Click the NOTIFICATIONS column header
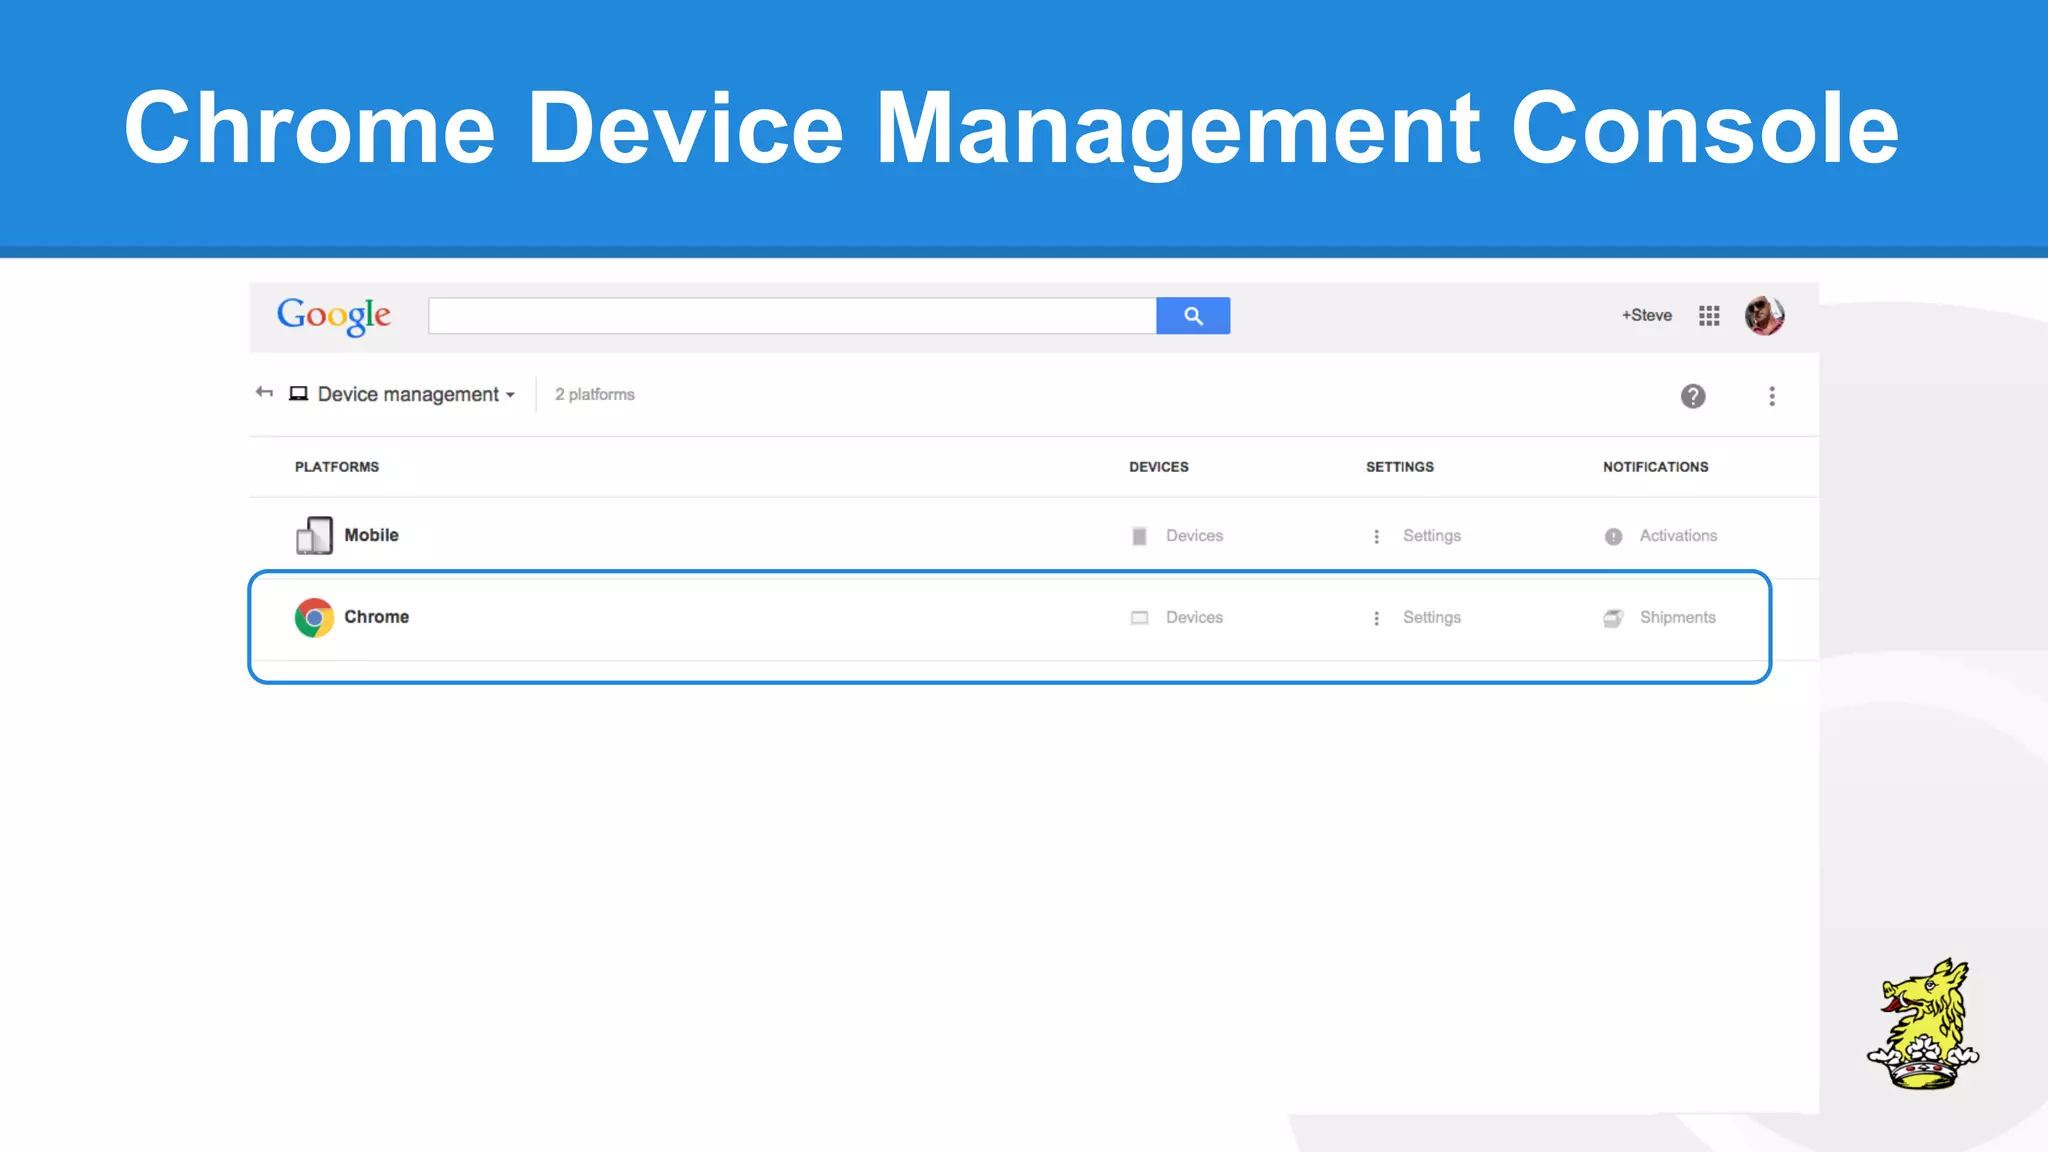 (1656, 467)
